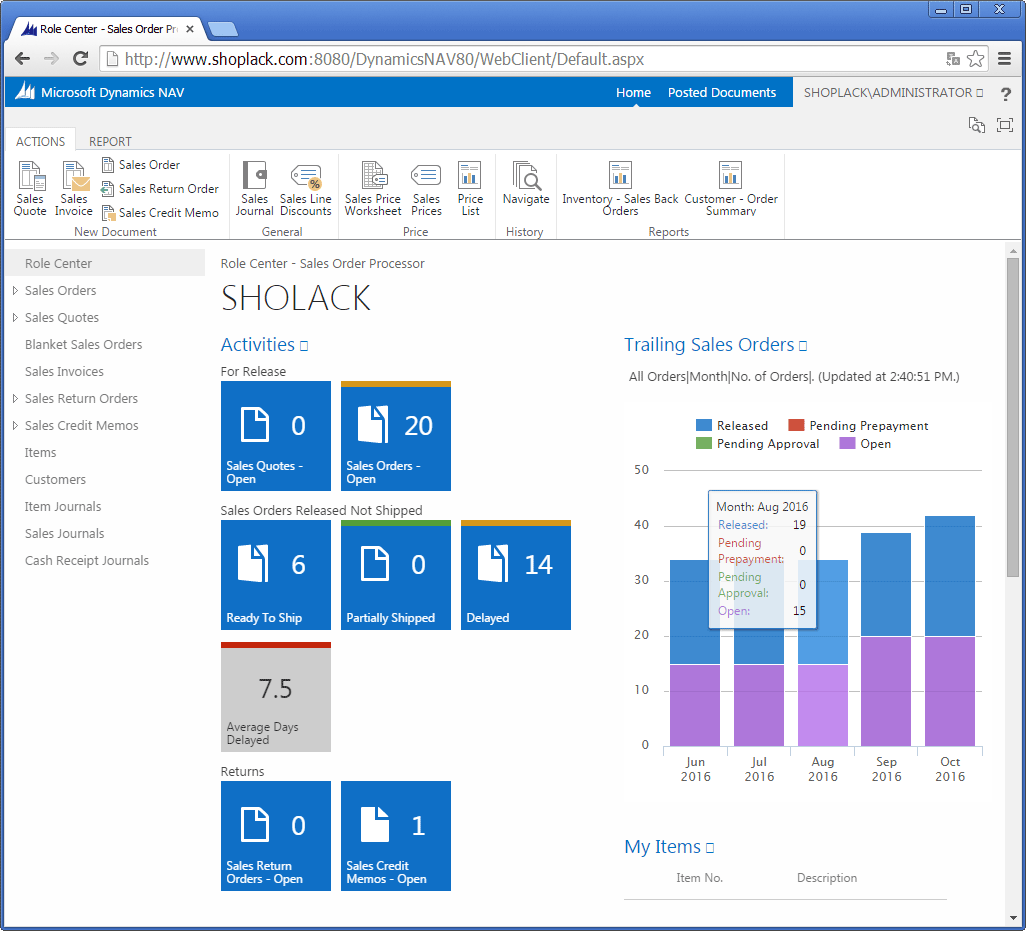This screenshot has width=1026, height=931.
Task: Open the Delayed orders tile
Action: pyautogui.click(x=516, y=575)
